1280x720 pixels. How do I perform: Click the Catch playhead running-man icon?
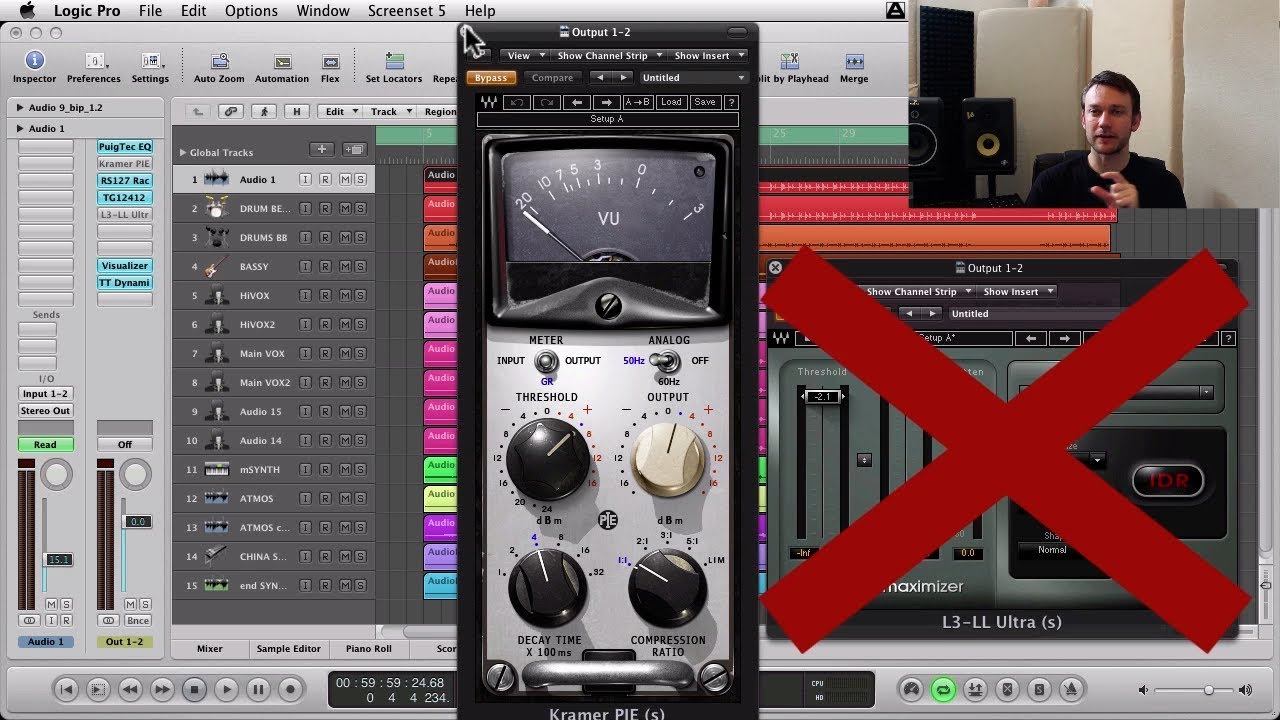click(x=264, y=111)
